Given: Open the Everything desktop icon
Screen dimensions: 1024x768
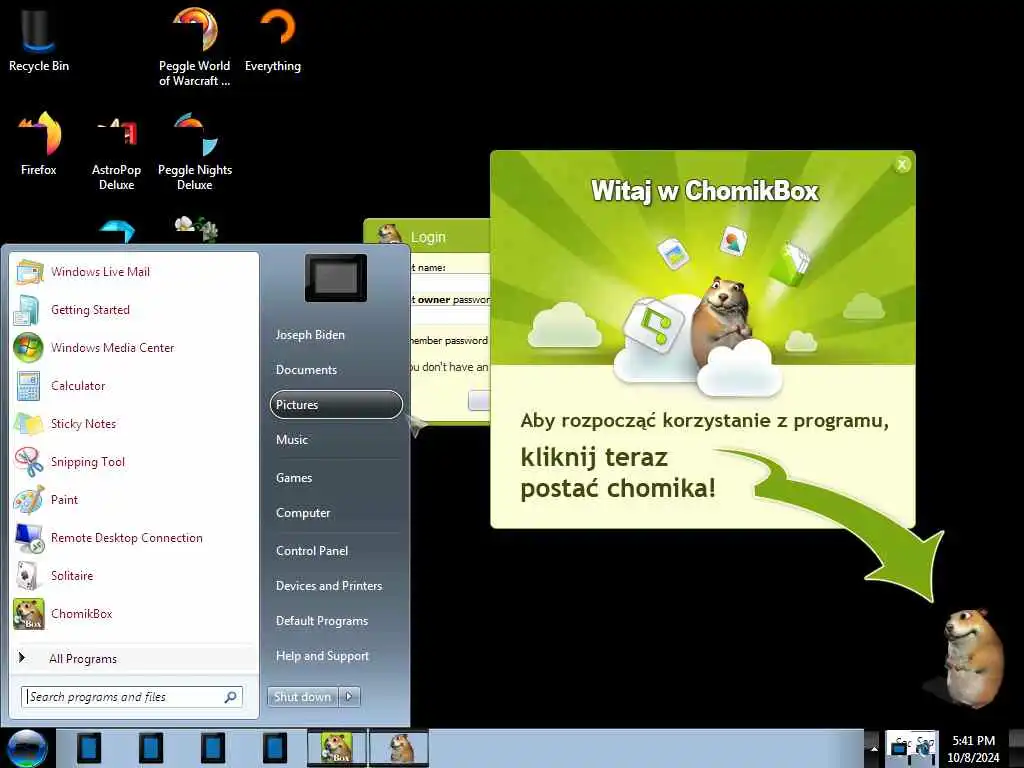Looking at the screenshot, I should [x=273, y=40].
